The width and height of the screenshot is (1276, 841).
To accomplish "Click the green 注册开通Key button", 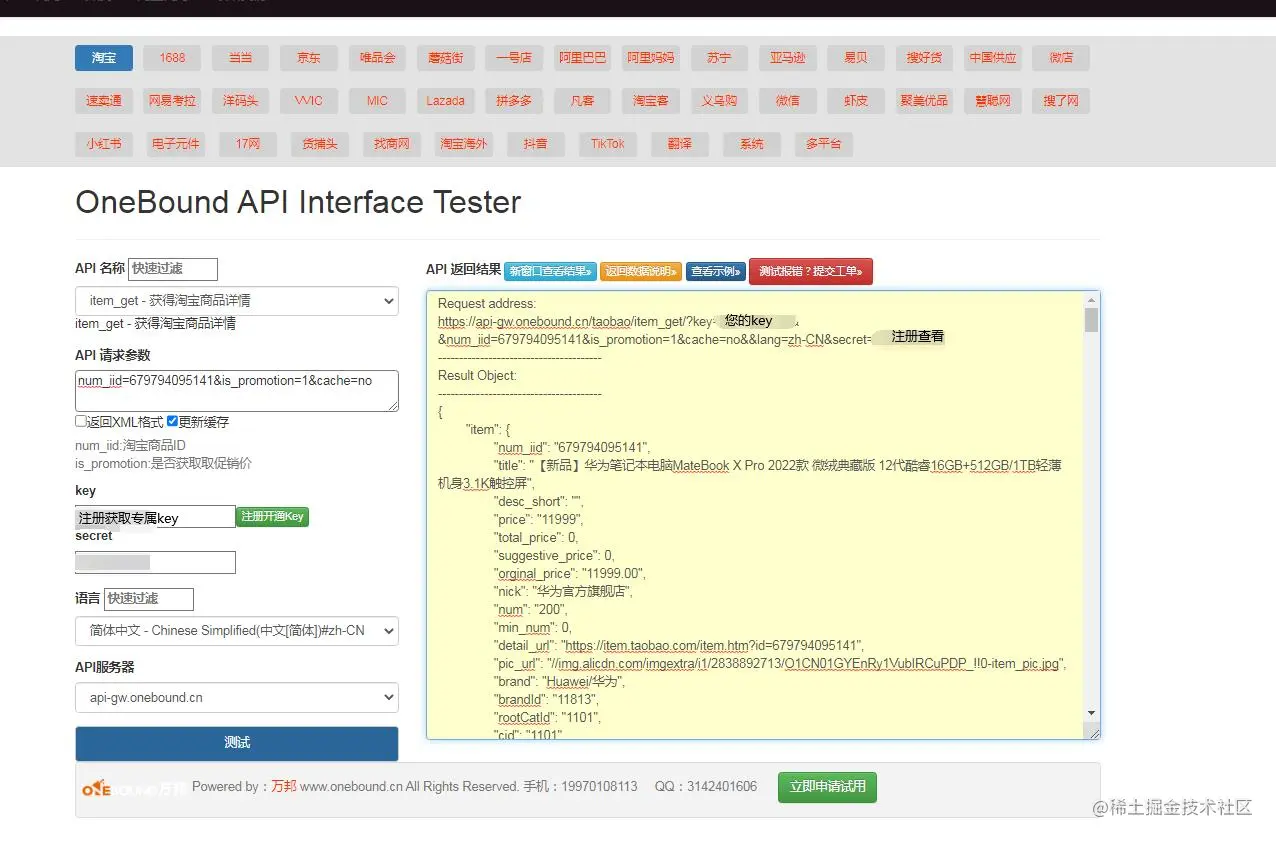I will pyautogui.click(x=273, y=517).
